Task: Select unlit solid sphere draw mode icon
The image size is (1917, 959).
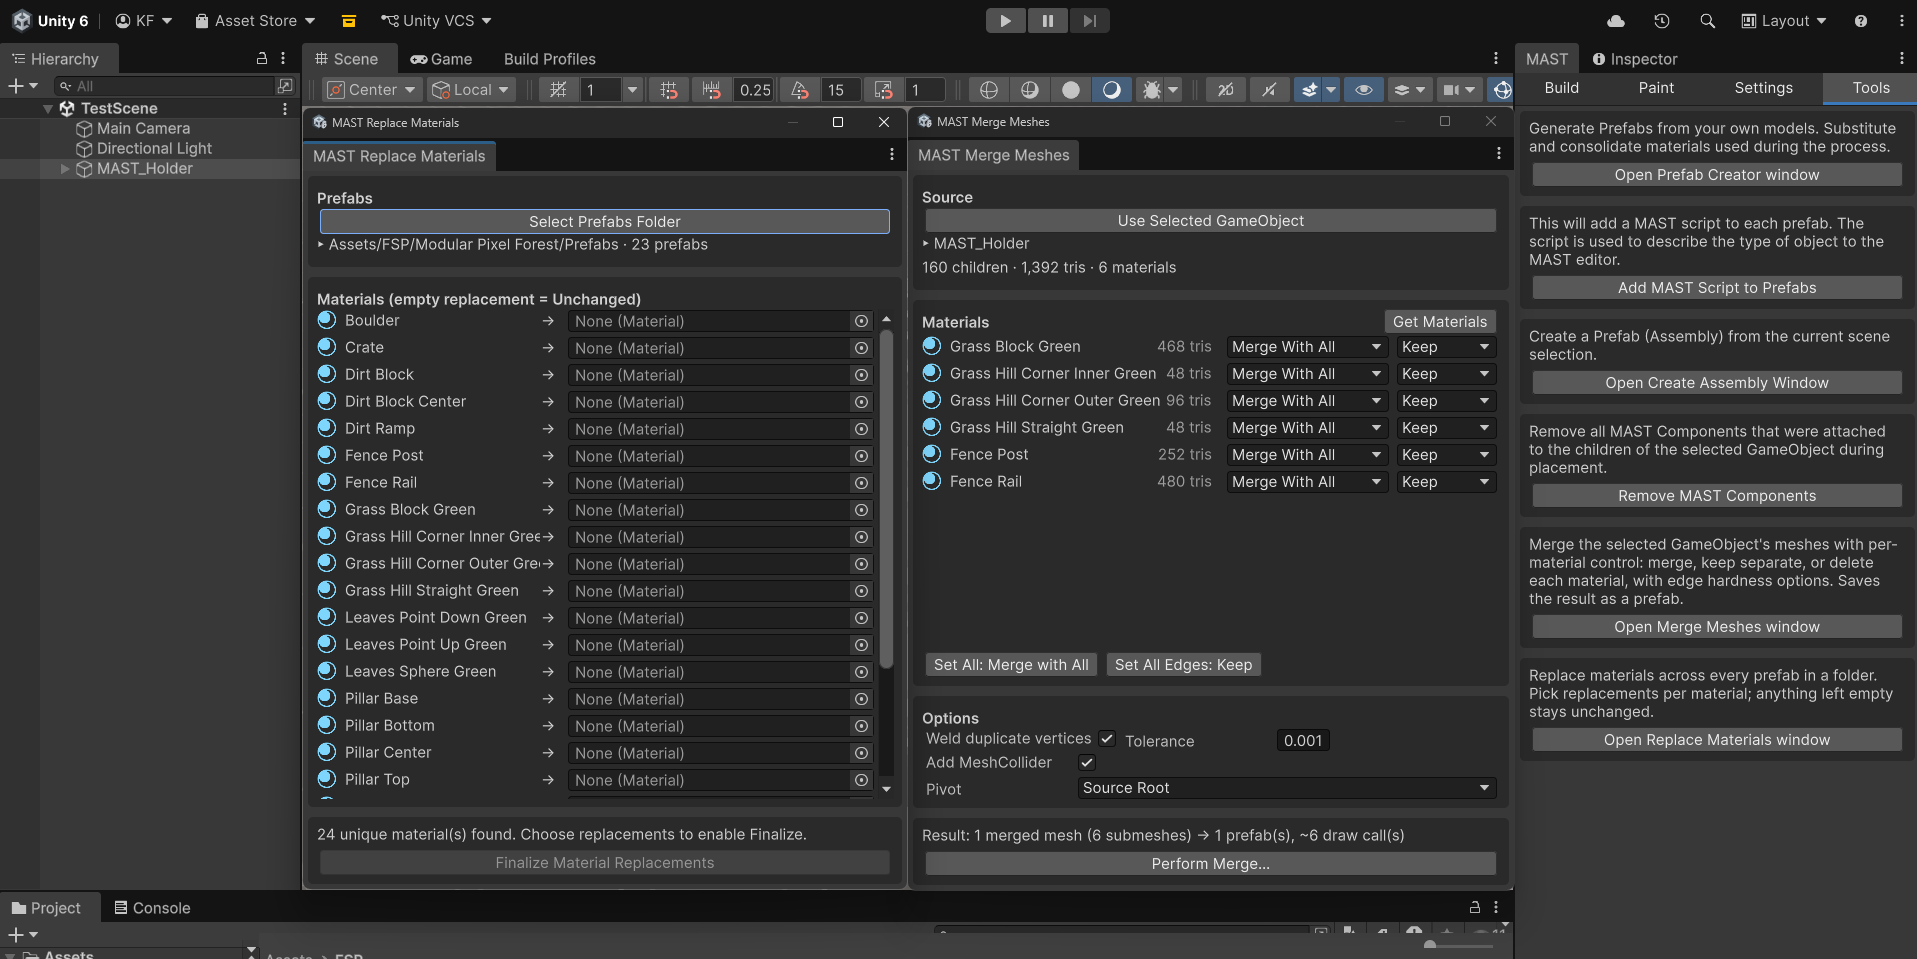Action: 1071,90
